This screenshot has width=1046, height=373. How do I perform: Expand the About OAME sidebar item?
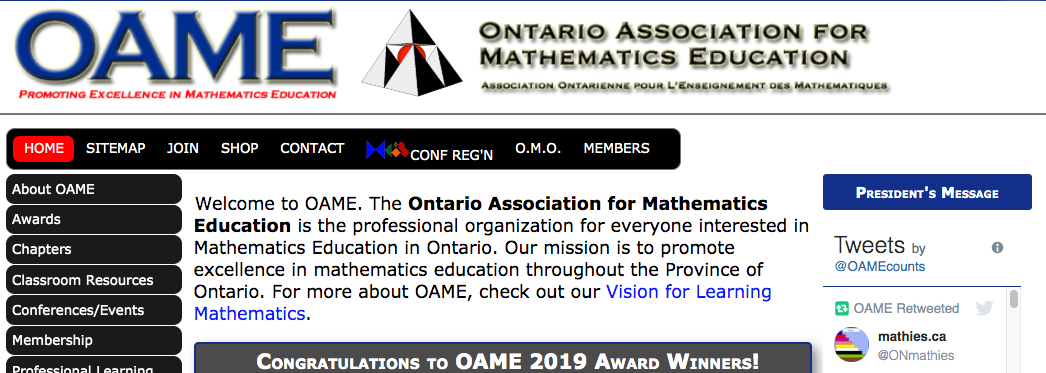tap(93, 190)
